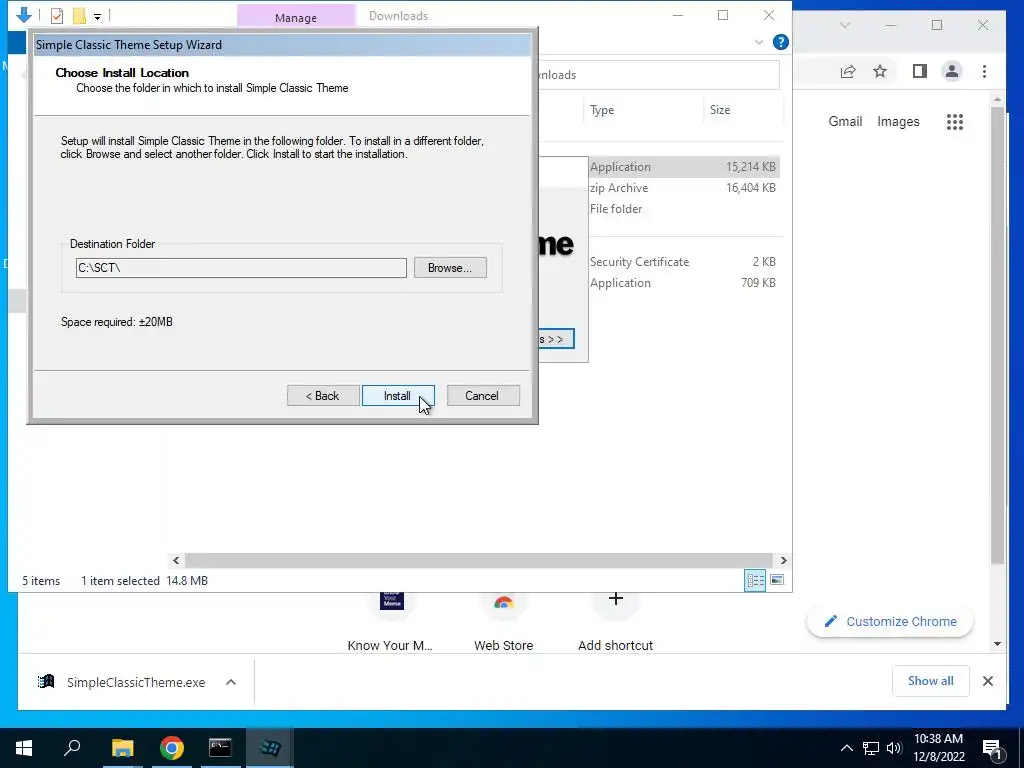Switch to Simple Classic Theme taskbar icon

(x=269, y=748)
